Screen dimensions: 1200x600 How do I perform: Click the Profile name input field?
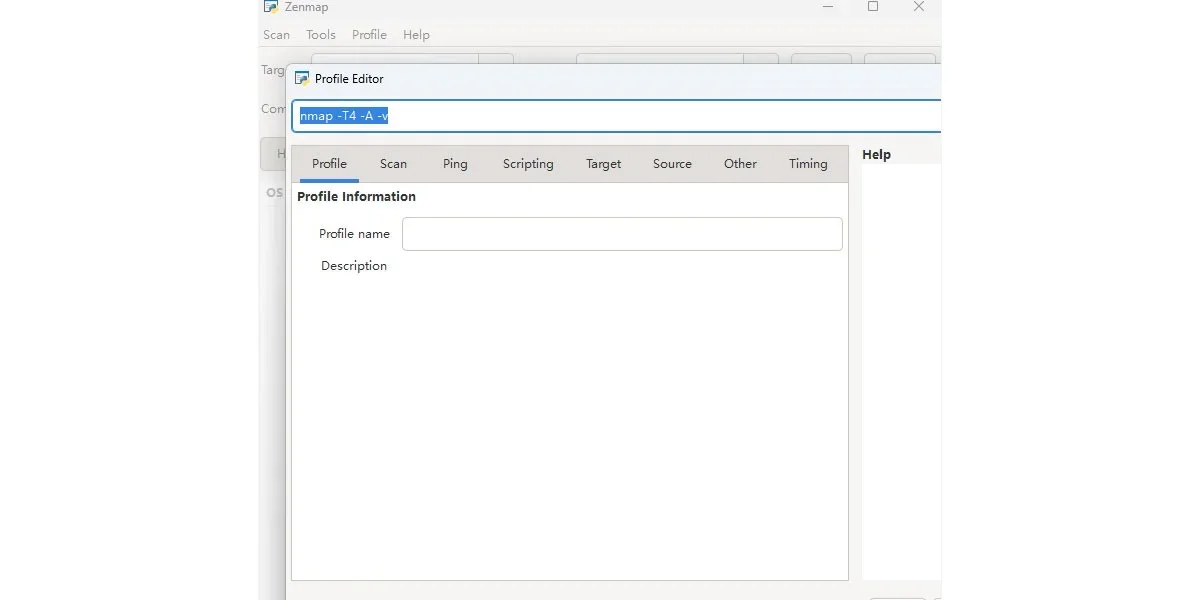tap(622, 234)
